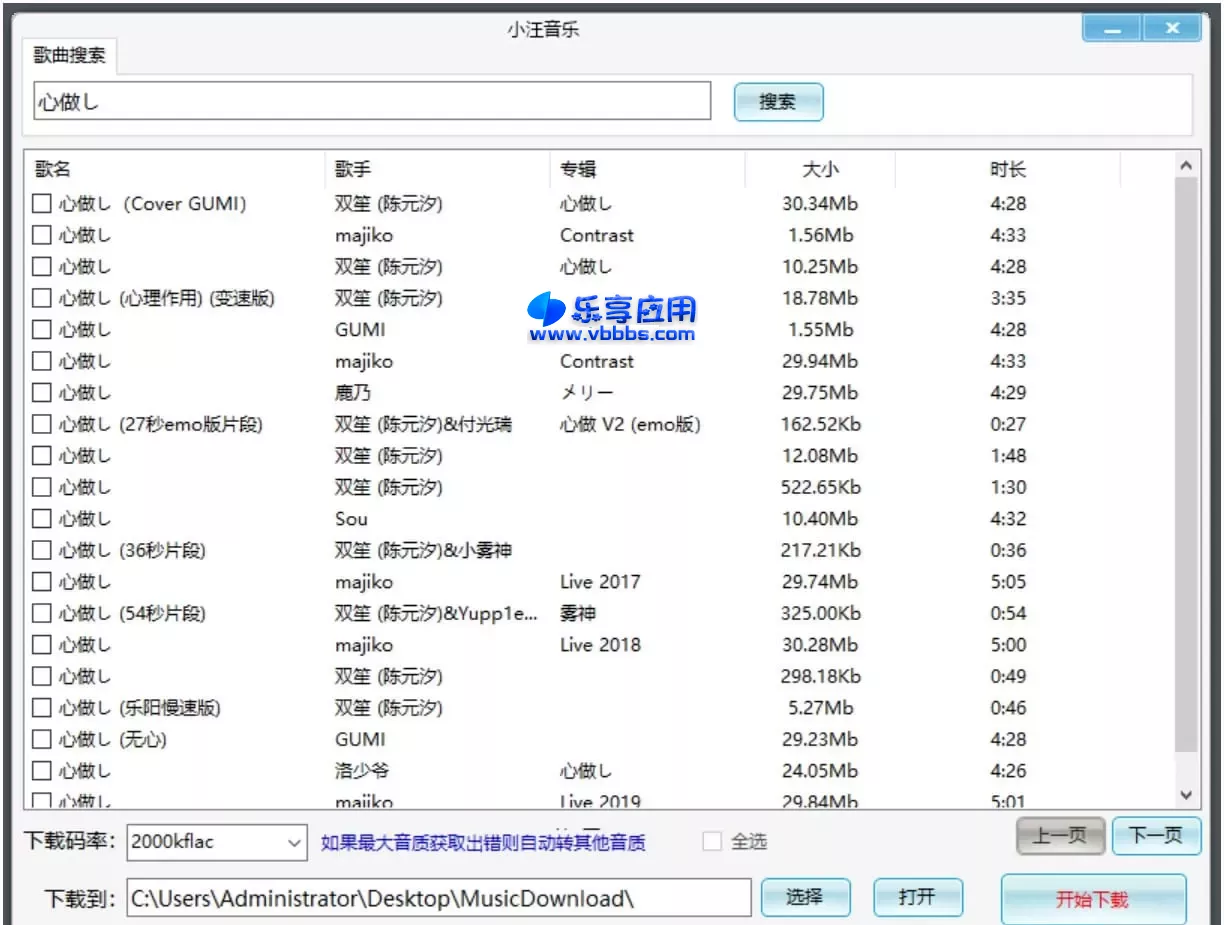Check 心做し (无心) by GUMI
The image size is (1224, 925).
coord(41,739)
